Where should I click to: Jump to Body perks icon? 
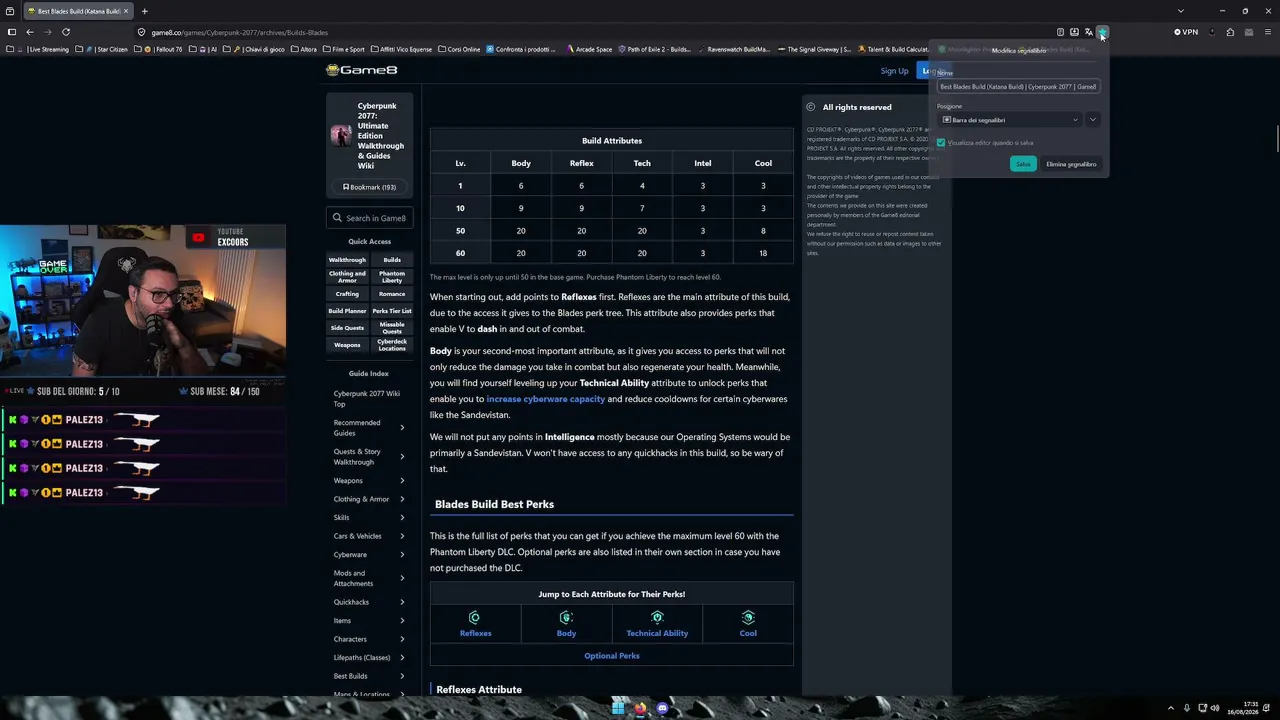[x=566, y=617]
